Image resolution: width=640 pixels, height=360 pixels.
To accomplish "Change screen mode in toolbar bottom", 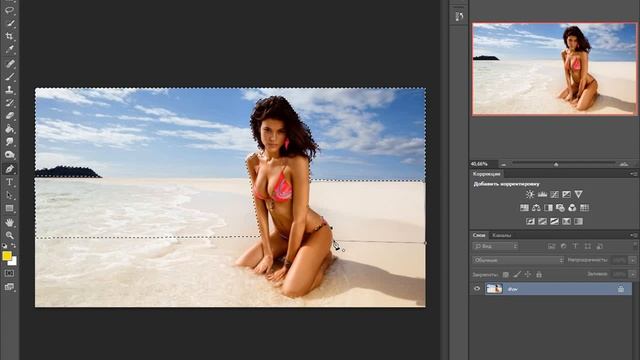I will pos(9,287).
